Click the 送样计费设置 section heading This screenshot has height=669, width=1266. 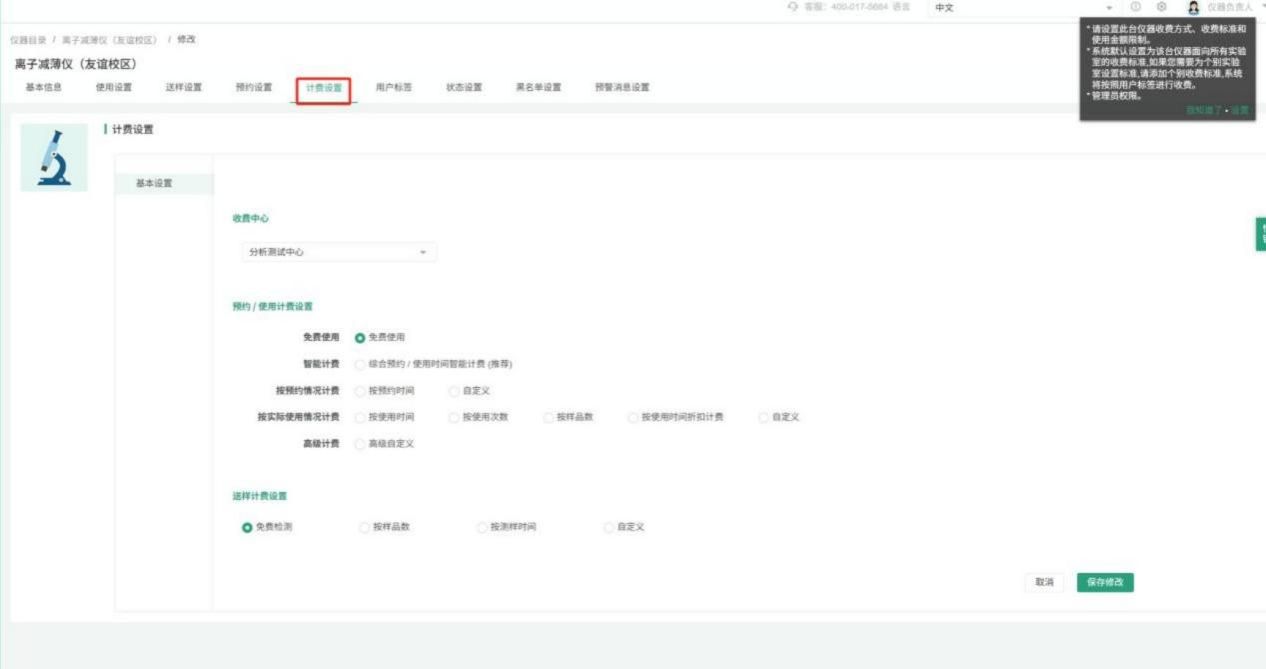(260, 496)
